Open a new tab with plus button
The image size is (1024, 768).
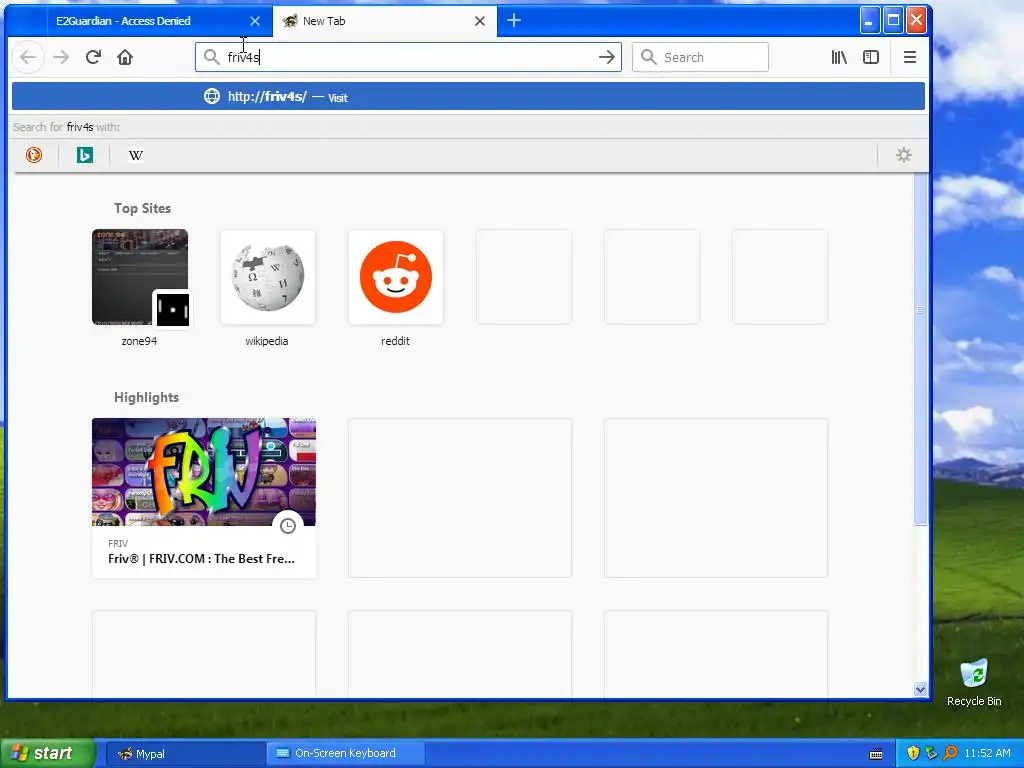coord(514,21)
